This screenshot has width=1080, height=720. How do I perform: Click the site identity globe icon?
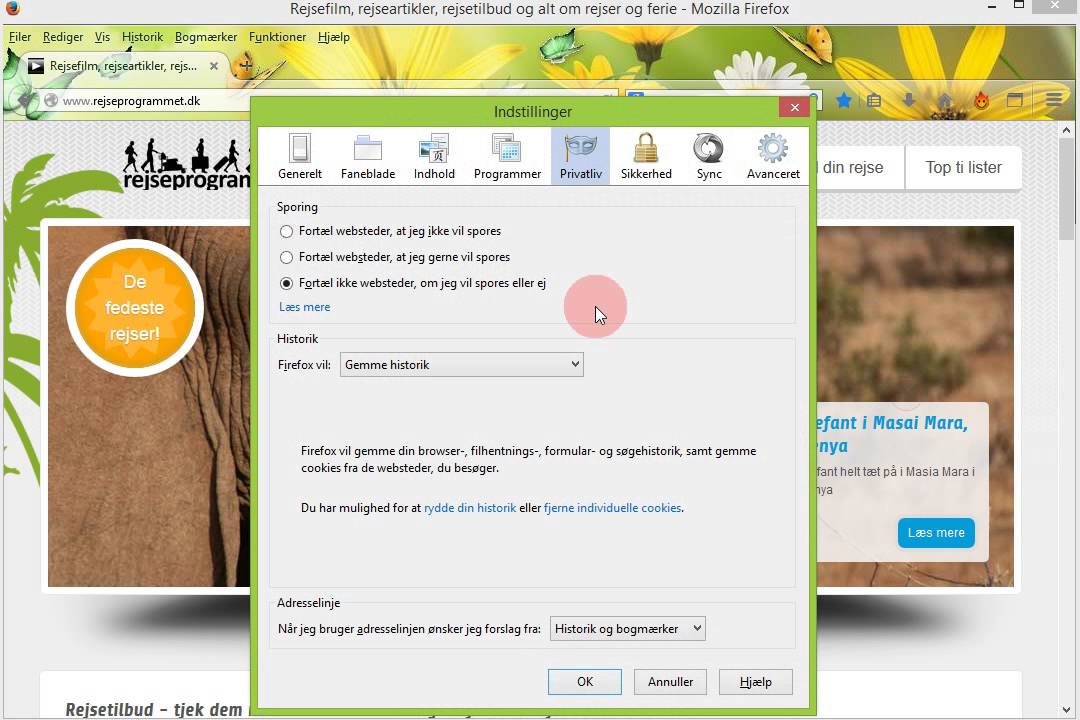(x=50, y=101)
